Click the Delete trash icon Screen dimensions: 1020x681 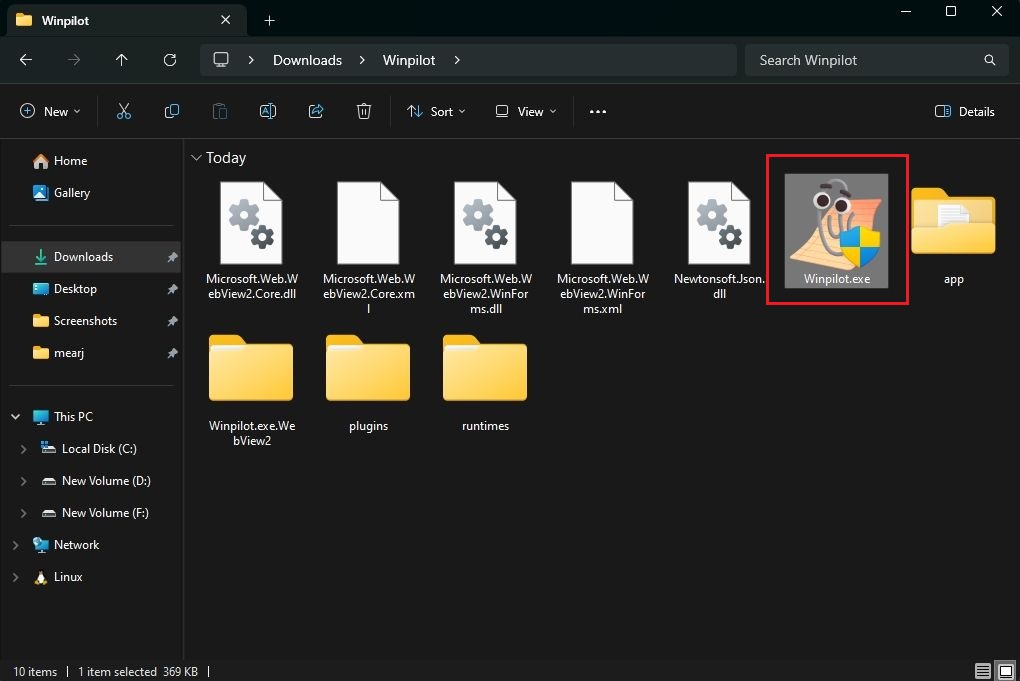coord(364,111)
